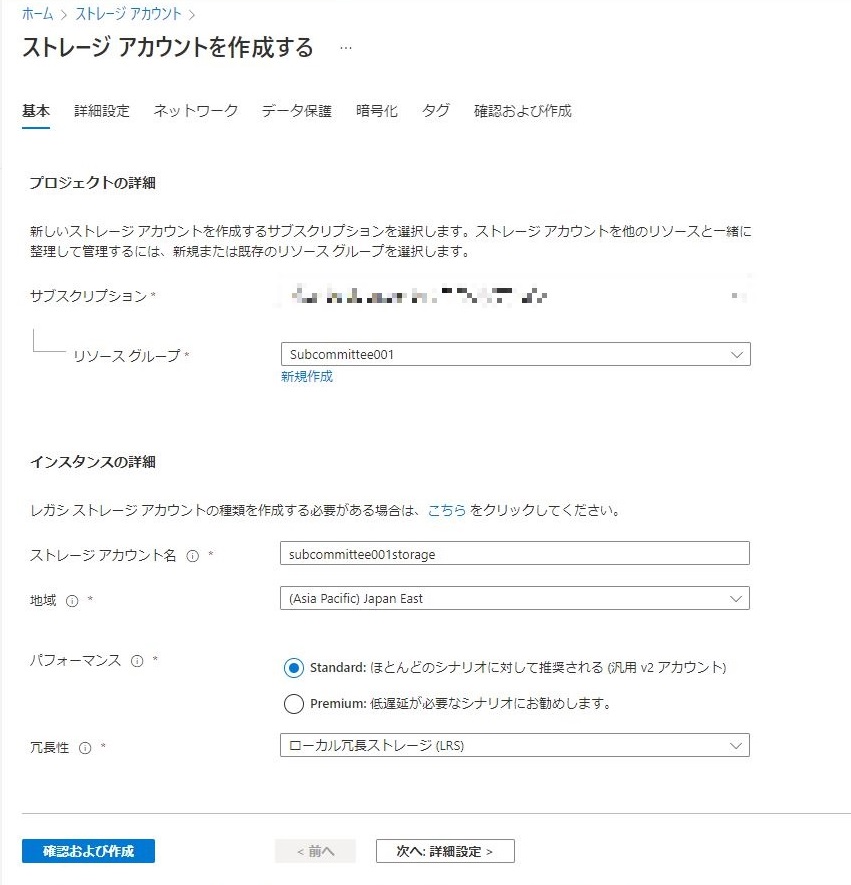
Task: Select the Standard performance radio button
Action: [293, 668]
